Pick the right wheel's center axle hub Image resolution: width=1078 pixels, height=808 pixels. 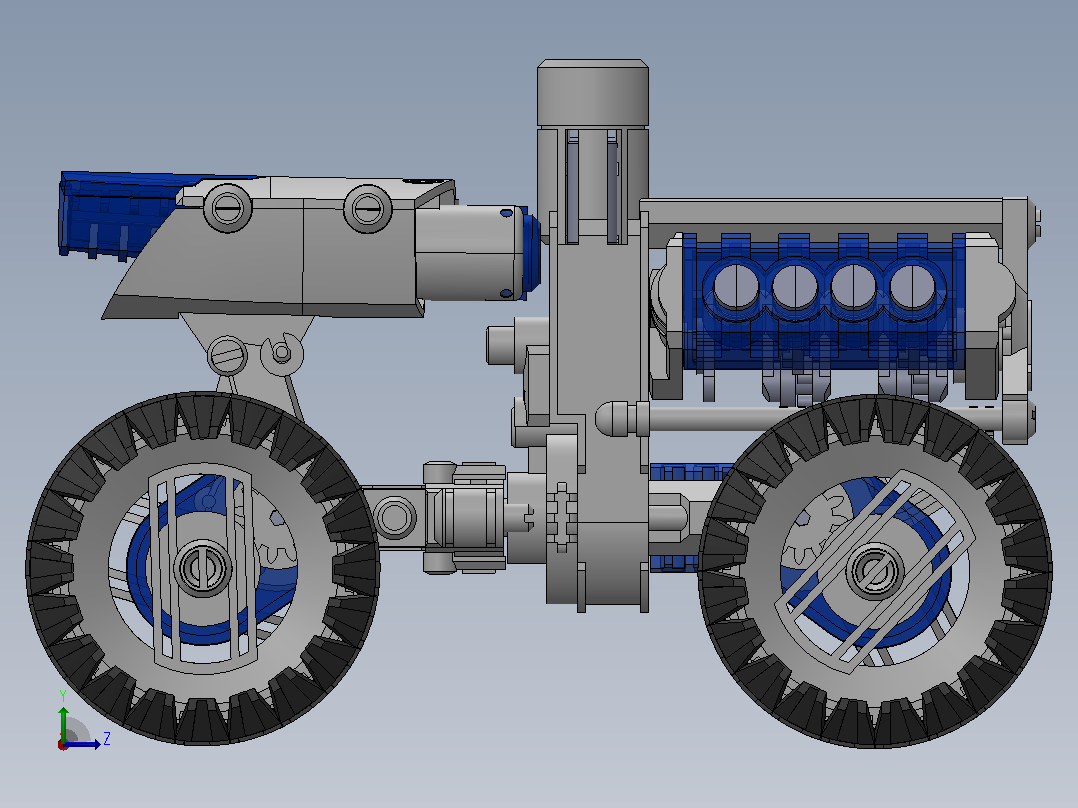click(x=874, y=571)
